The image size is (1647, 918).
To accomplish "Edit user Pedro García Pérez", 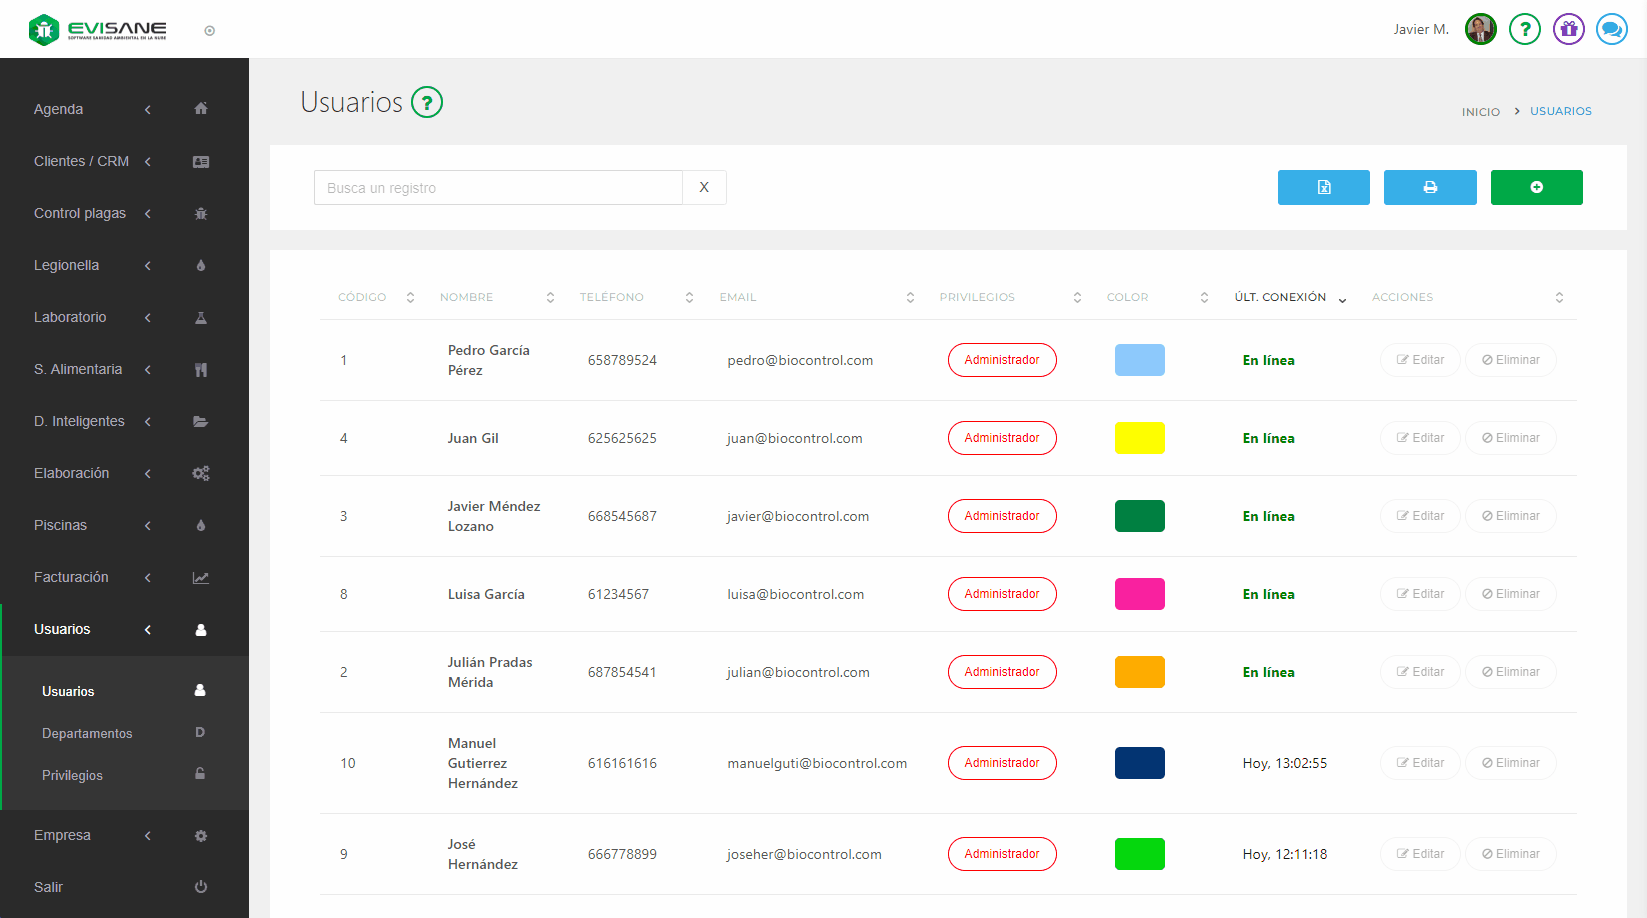I will tap(1420, 360).
